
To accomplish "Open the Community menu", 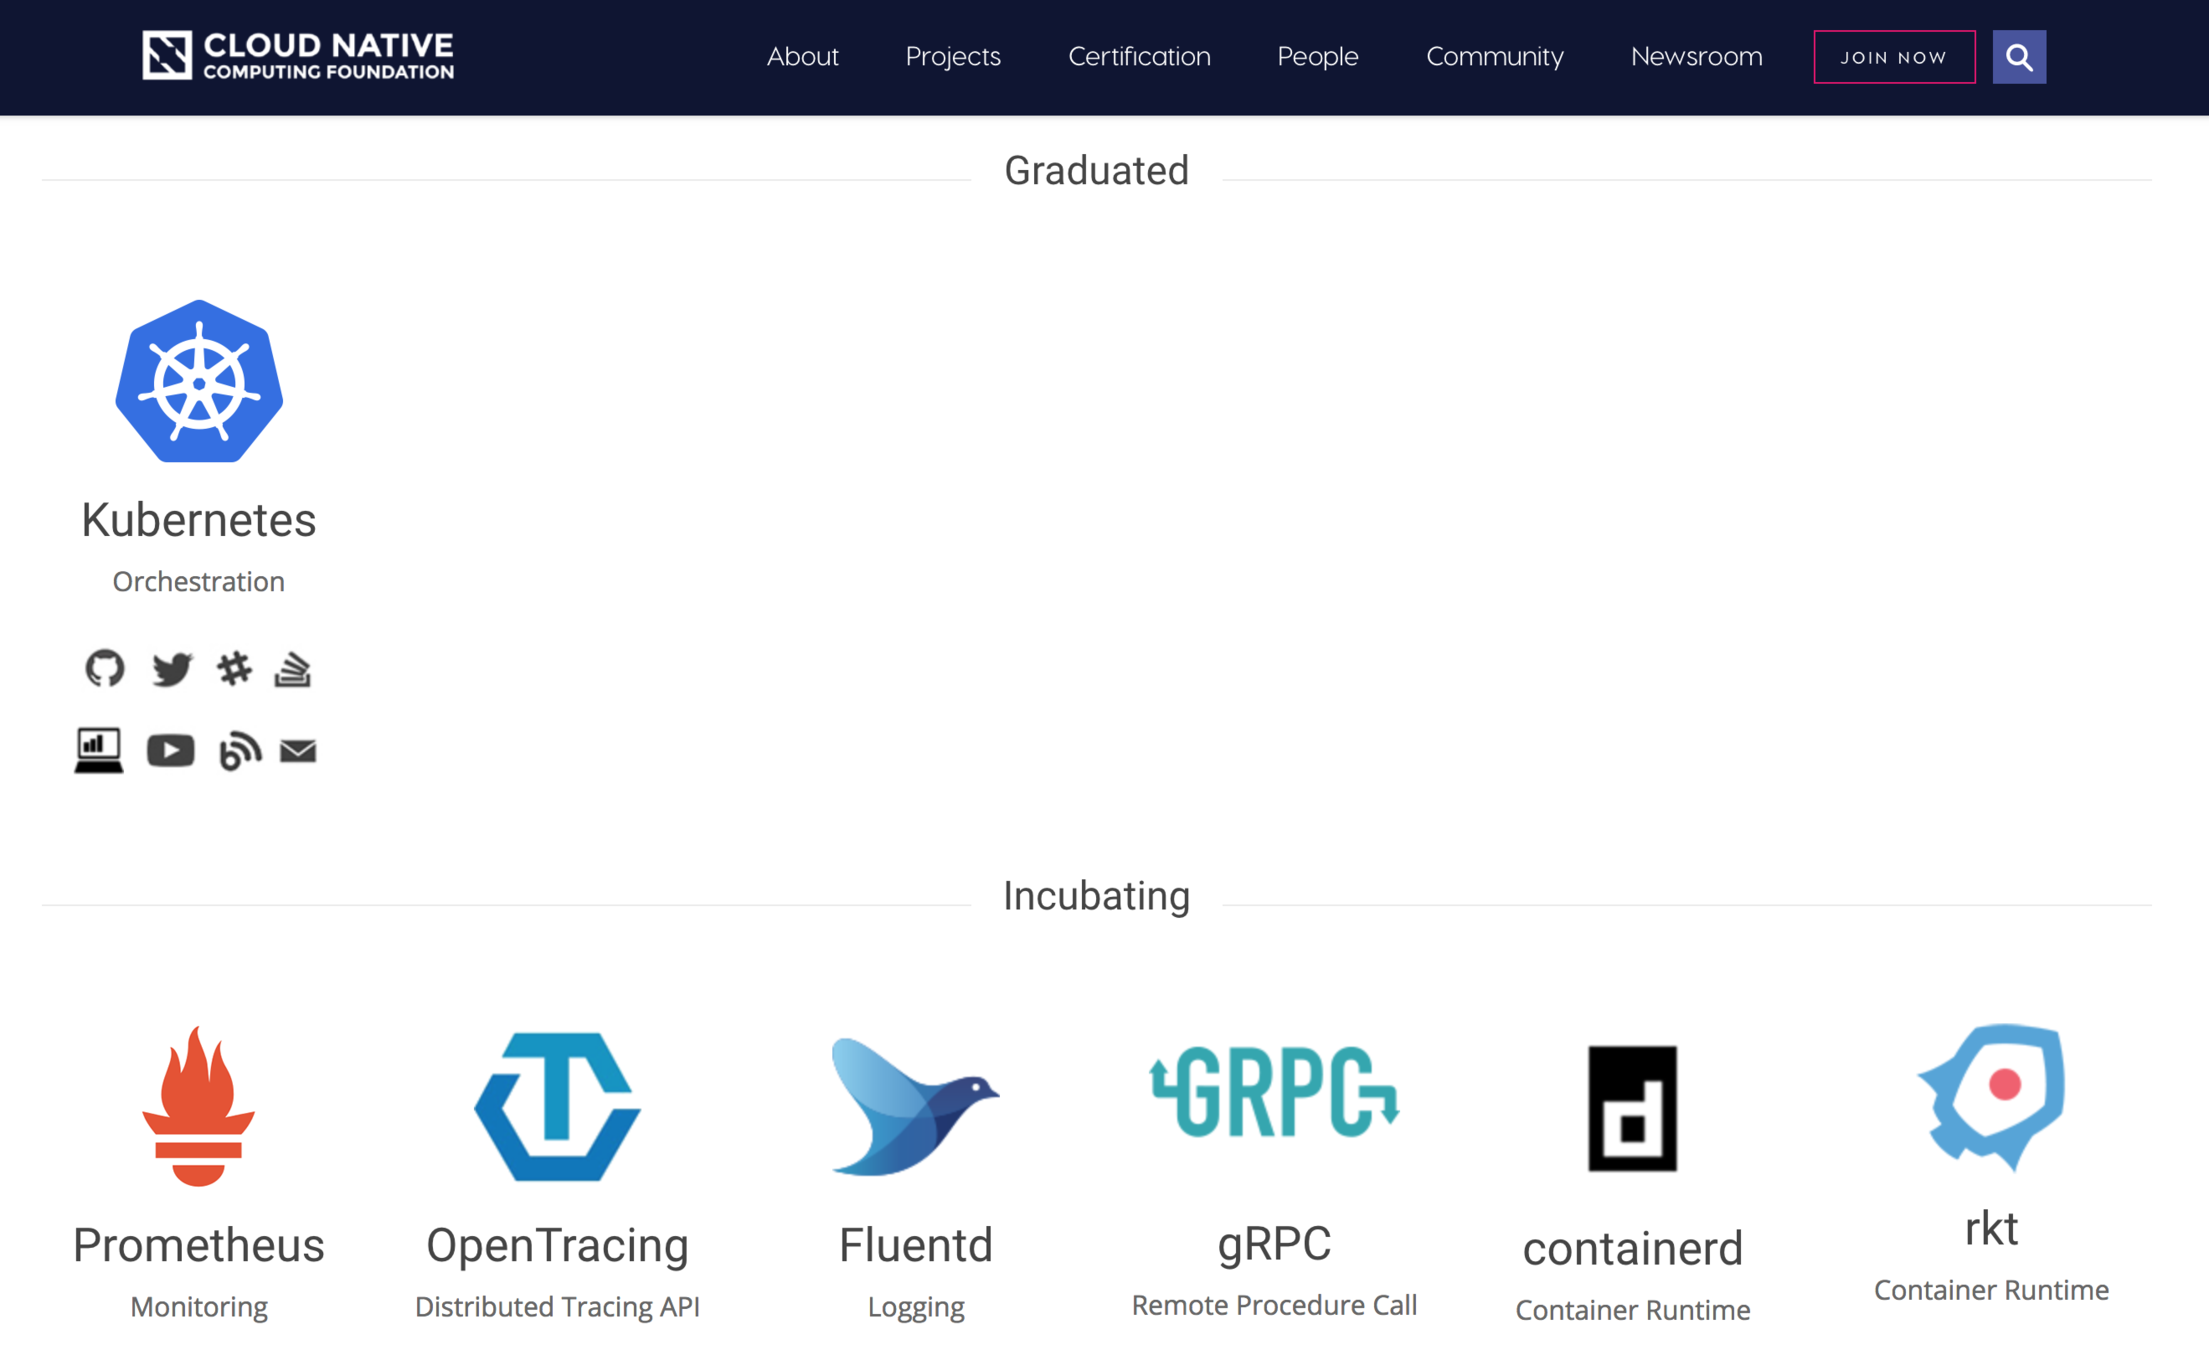I will click(x=1494, y=57).
